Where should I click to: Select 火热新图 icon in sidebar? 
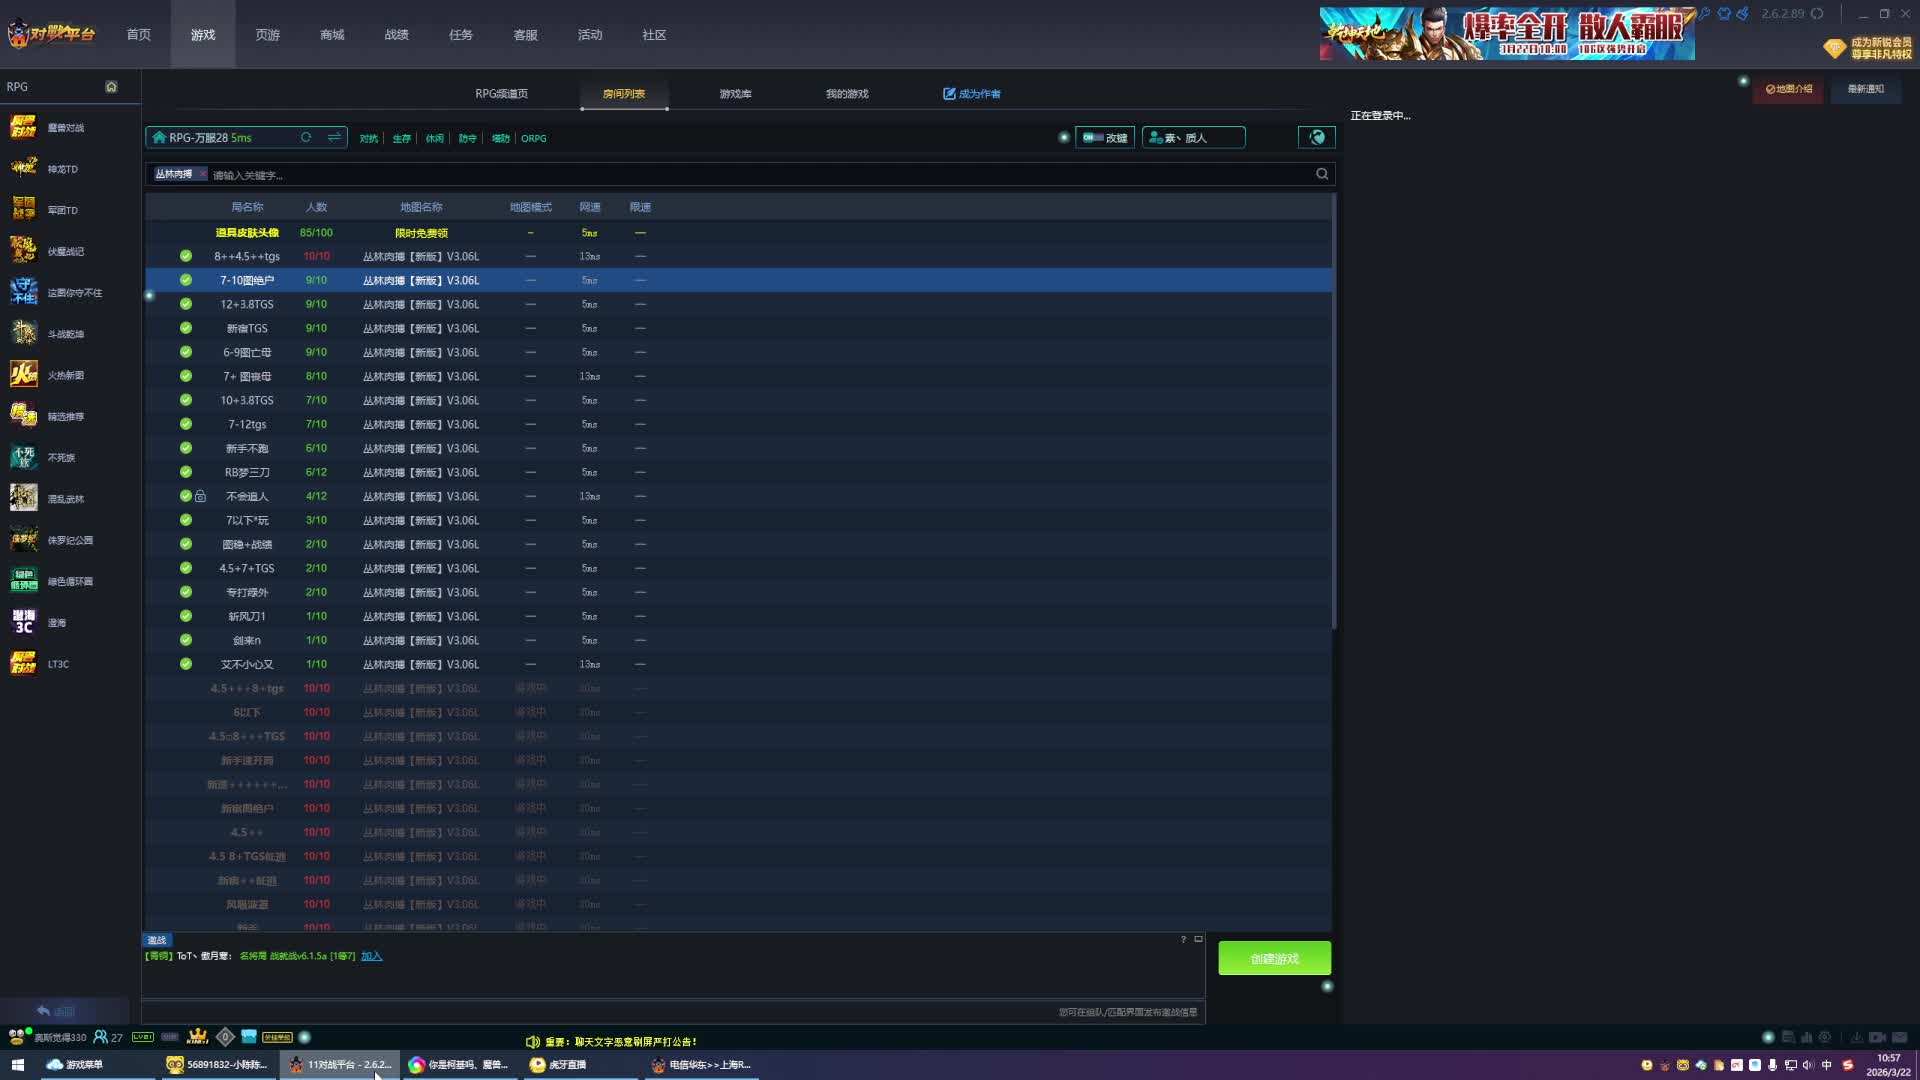coord(24,375)
